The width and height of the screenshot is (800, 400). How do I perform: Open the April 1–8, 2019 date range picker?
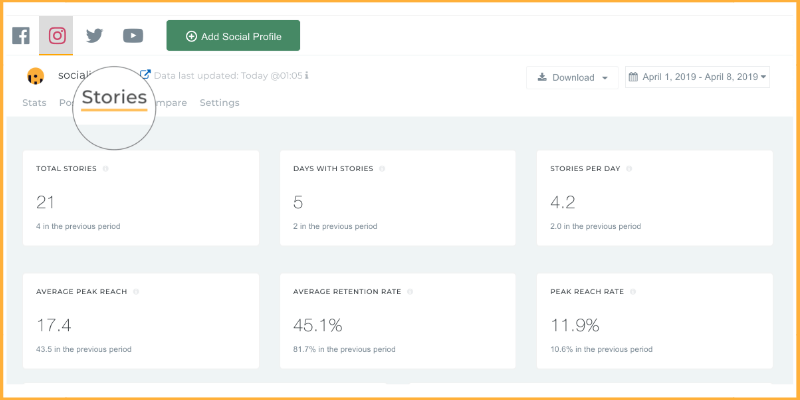697,77
